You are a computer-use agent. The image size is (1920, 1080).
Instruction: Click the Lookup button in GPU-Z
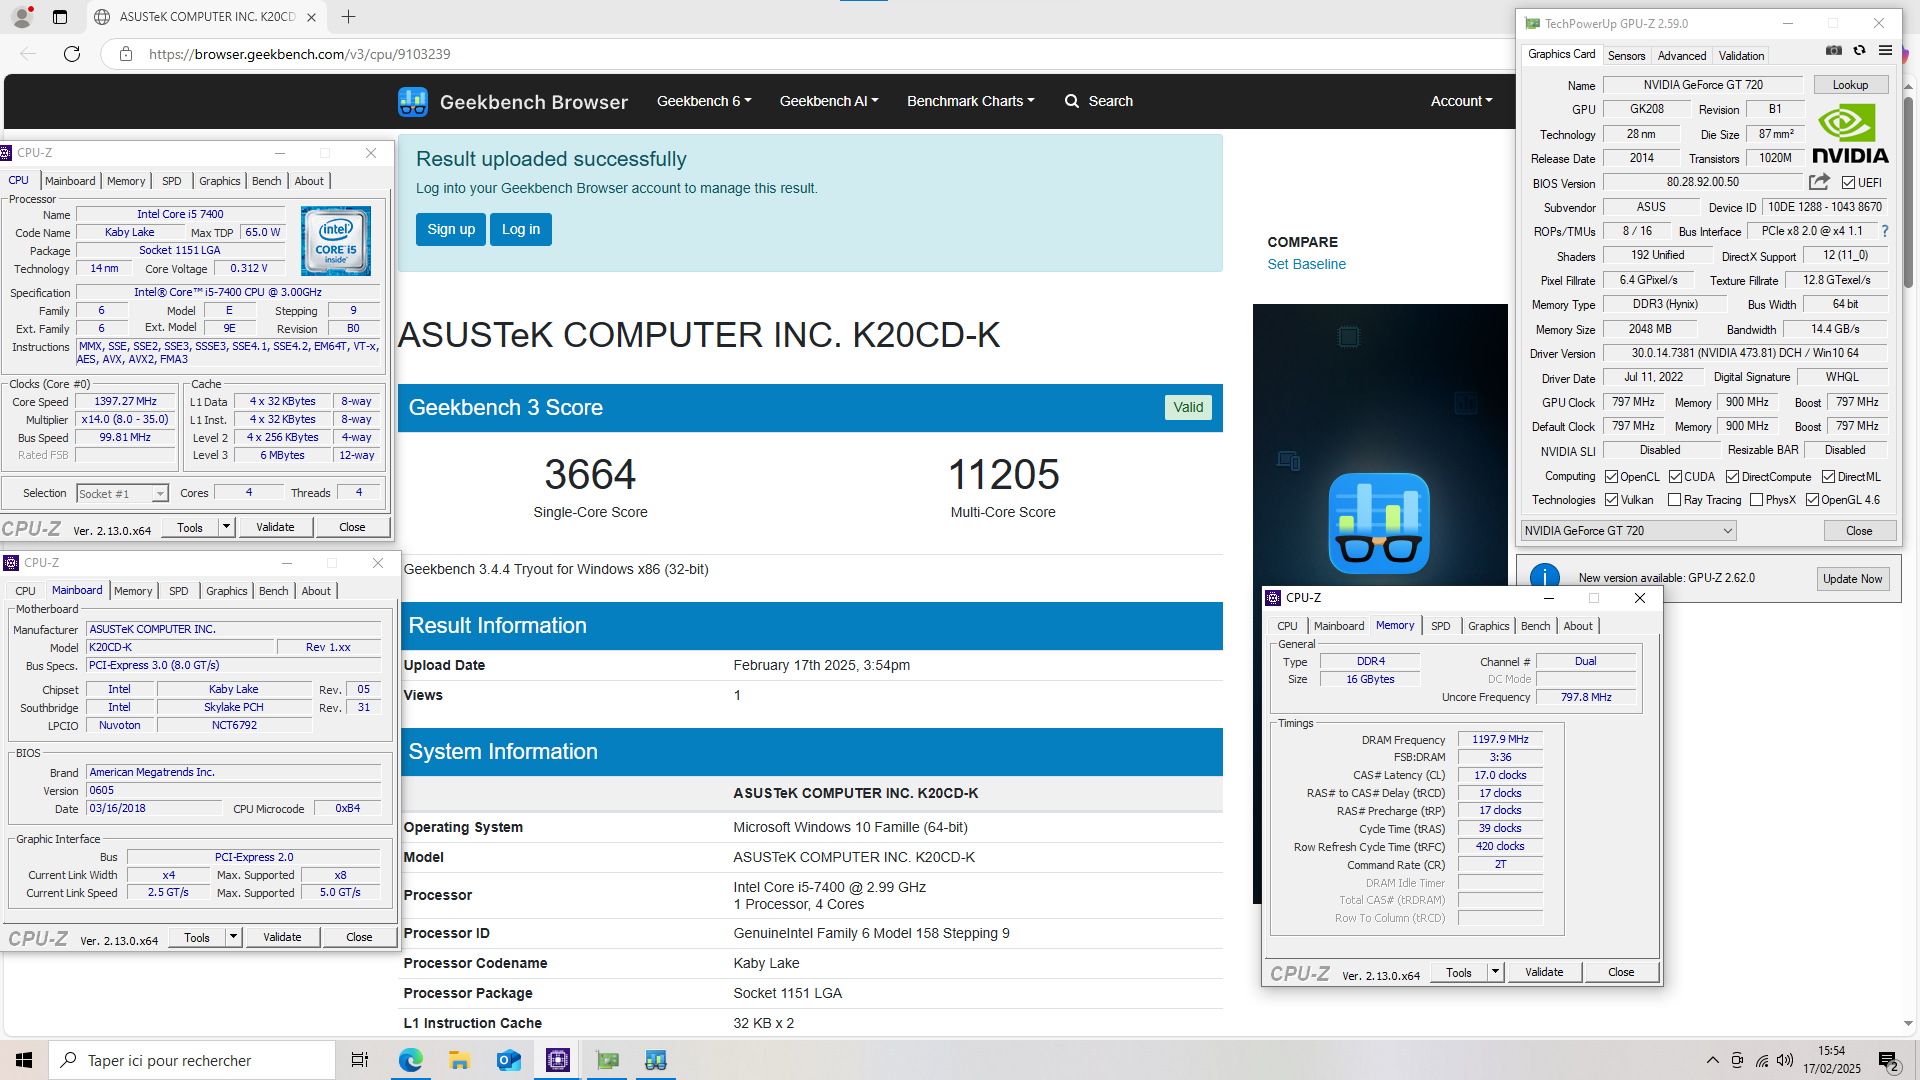(x=1850, y=85)
